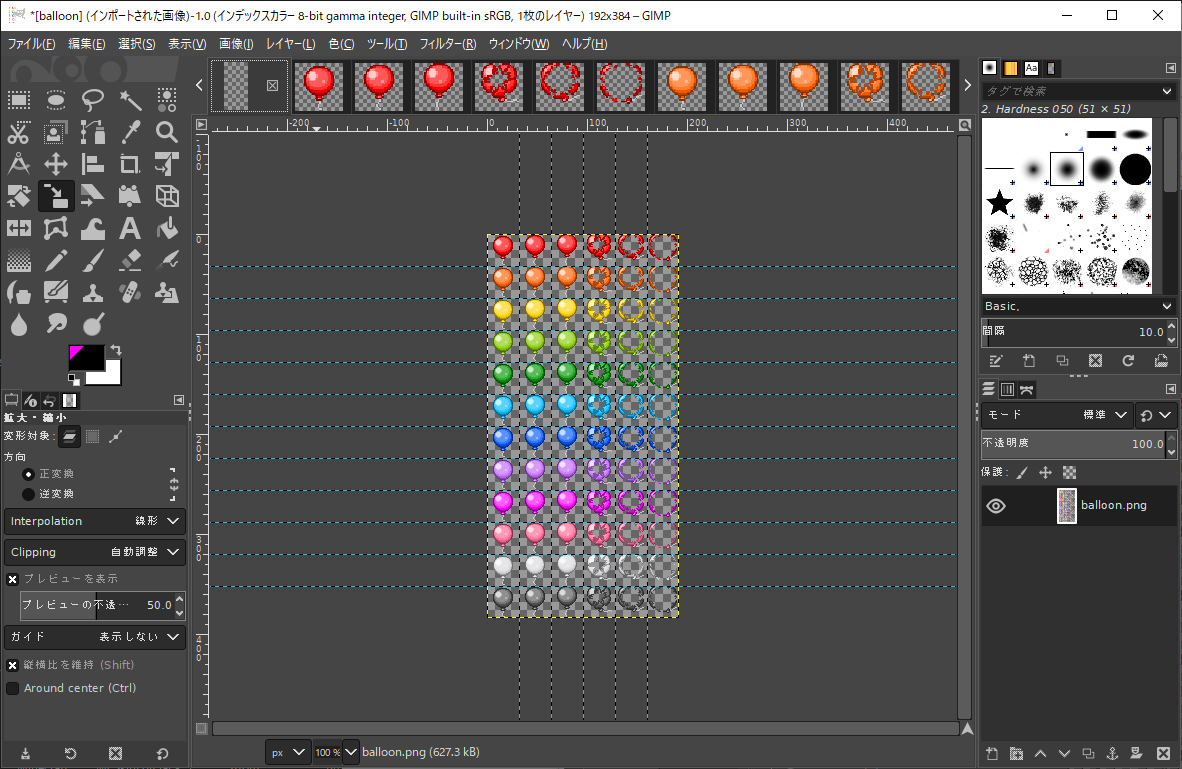
Task: Select the Paths tool
Action: click(x=93, y=132)
